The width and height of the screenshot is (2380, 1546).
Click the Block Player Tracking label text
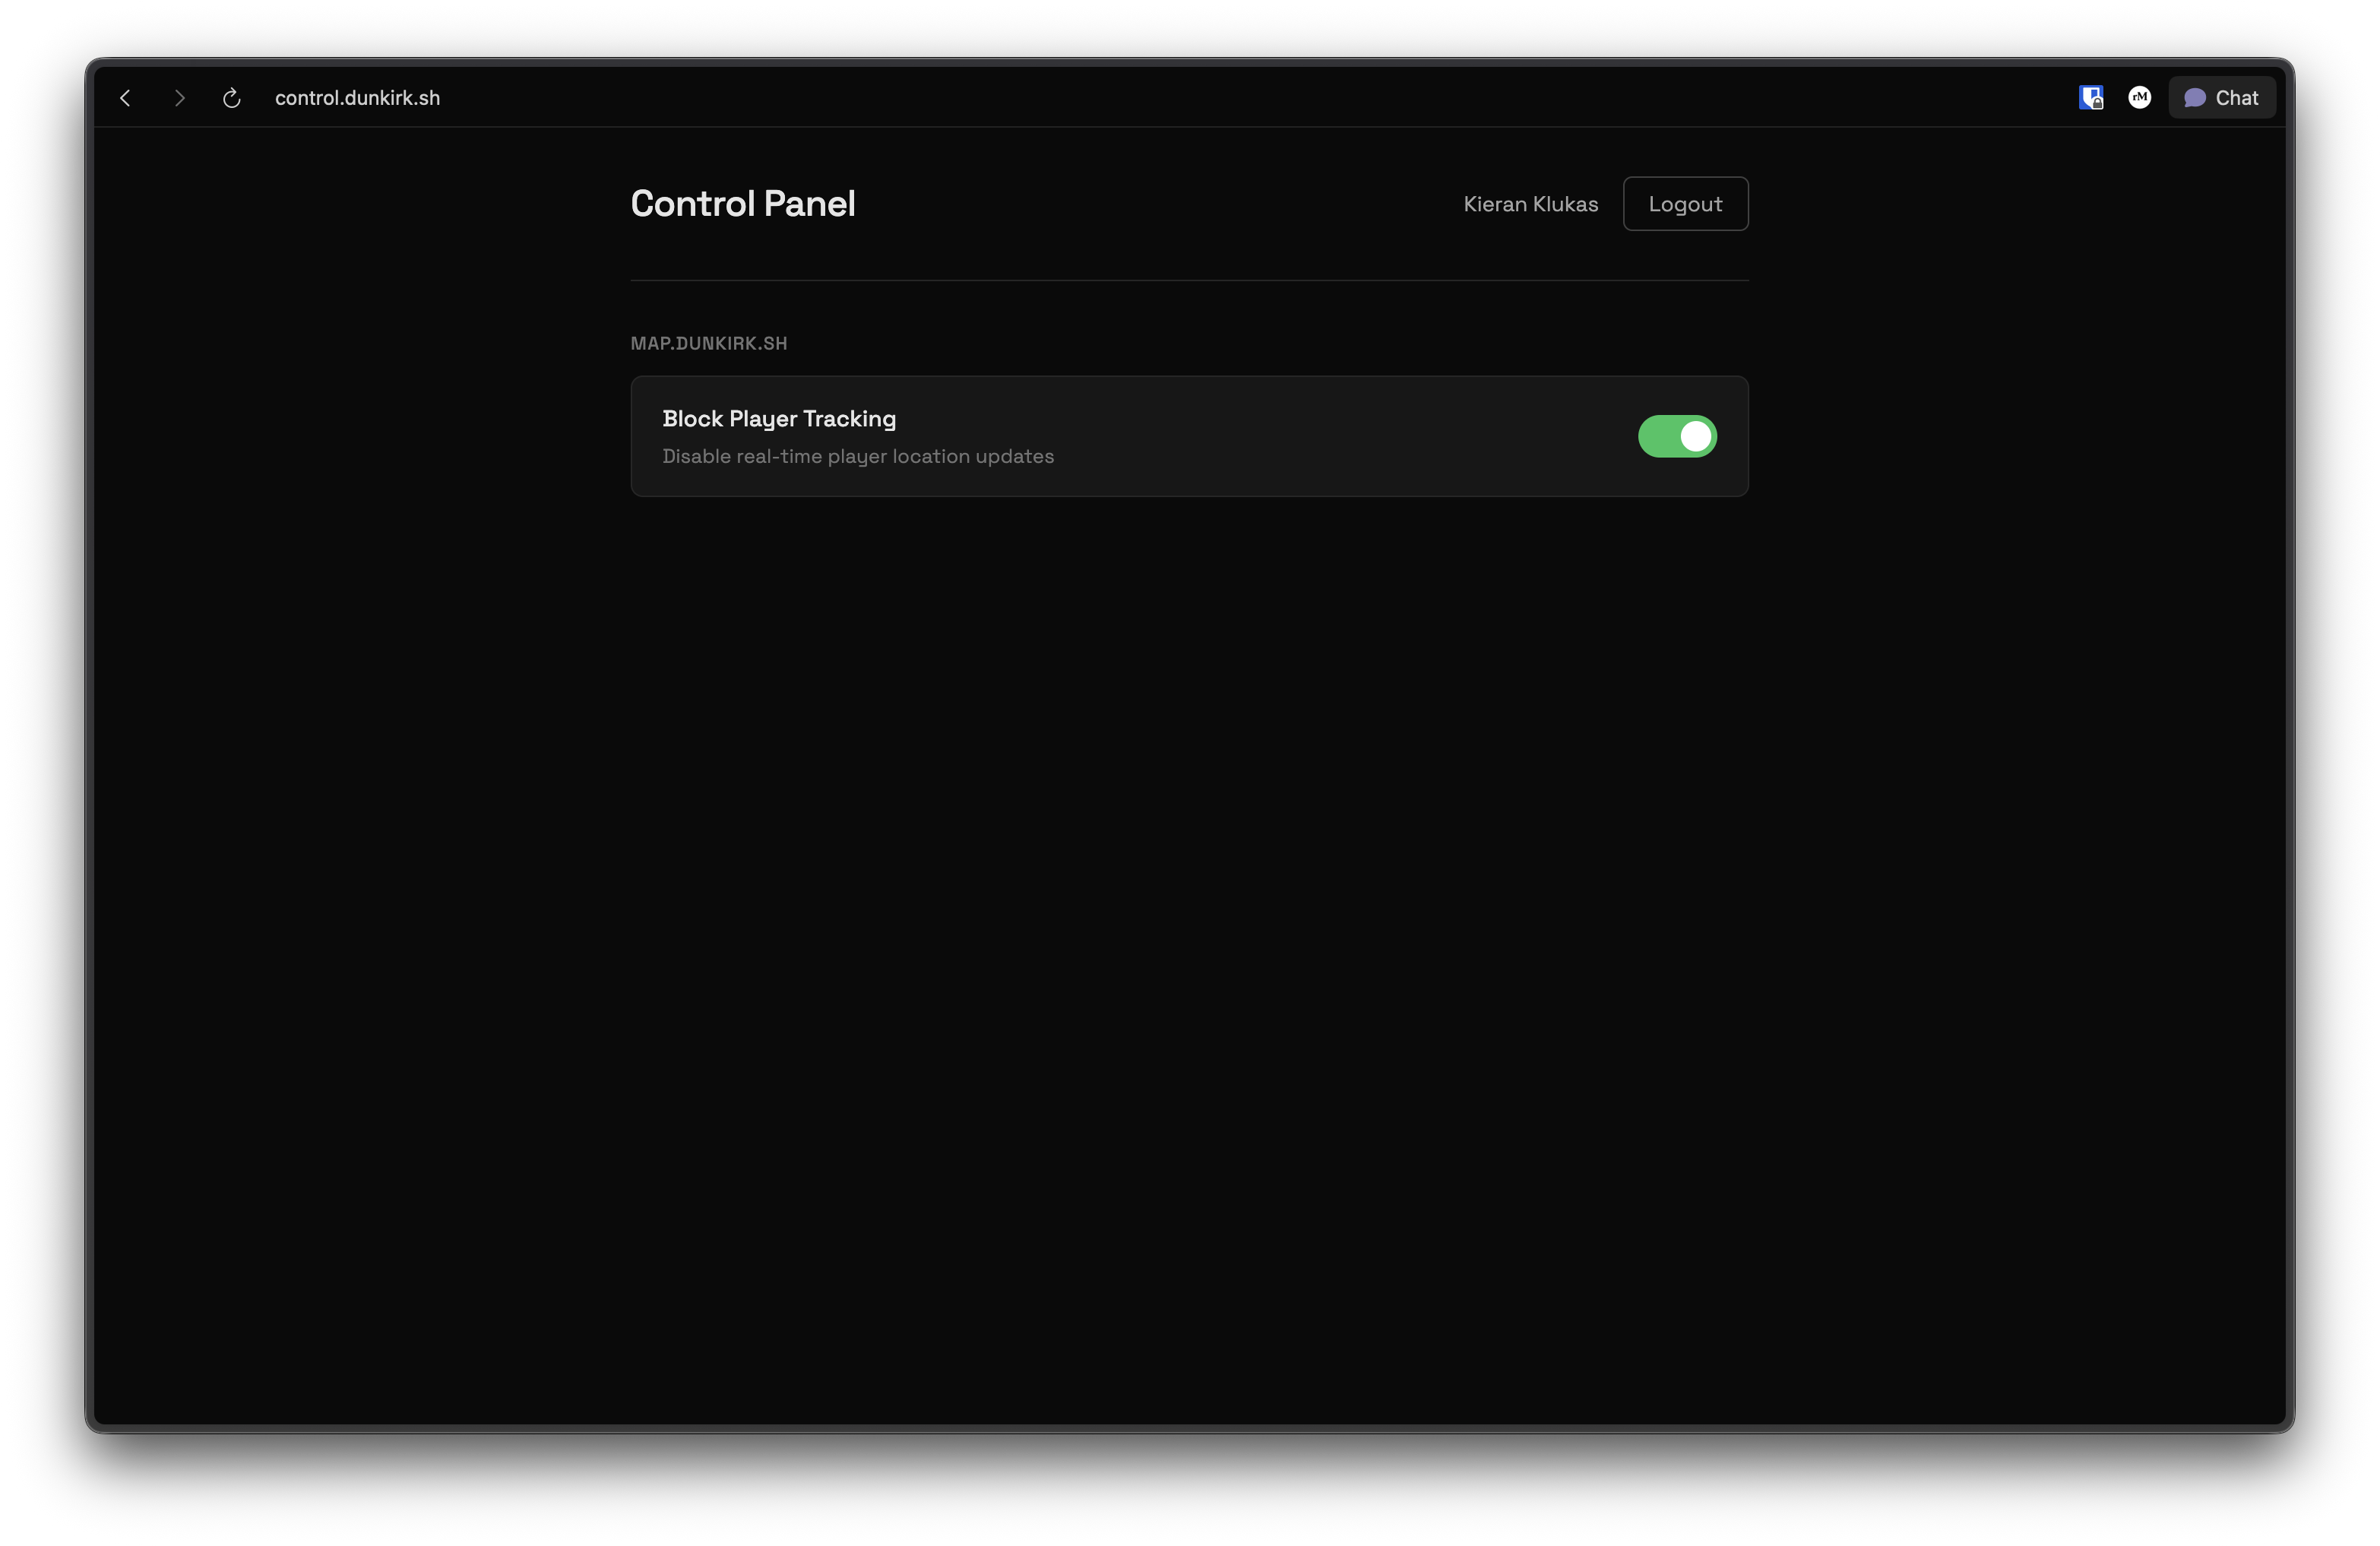click(x=779, y=419)
